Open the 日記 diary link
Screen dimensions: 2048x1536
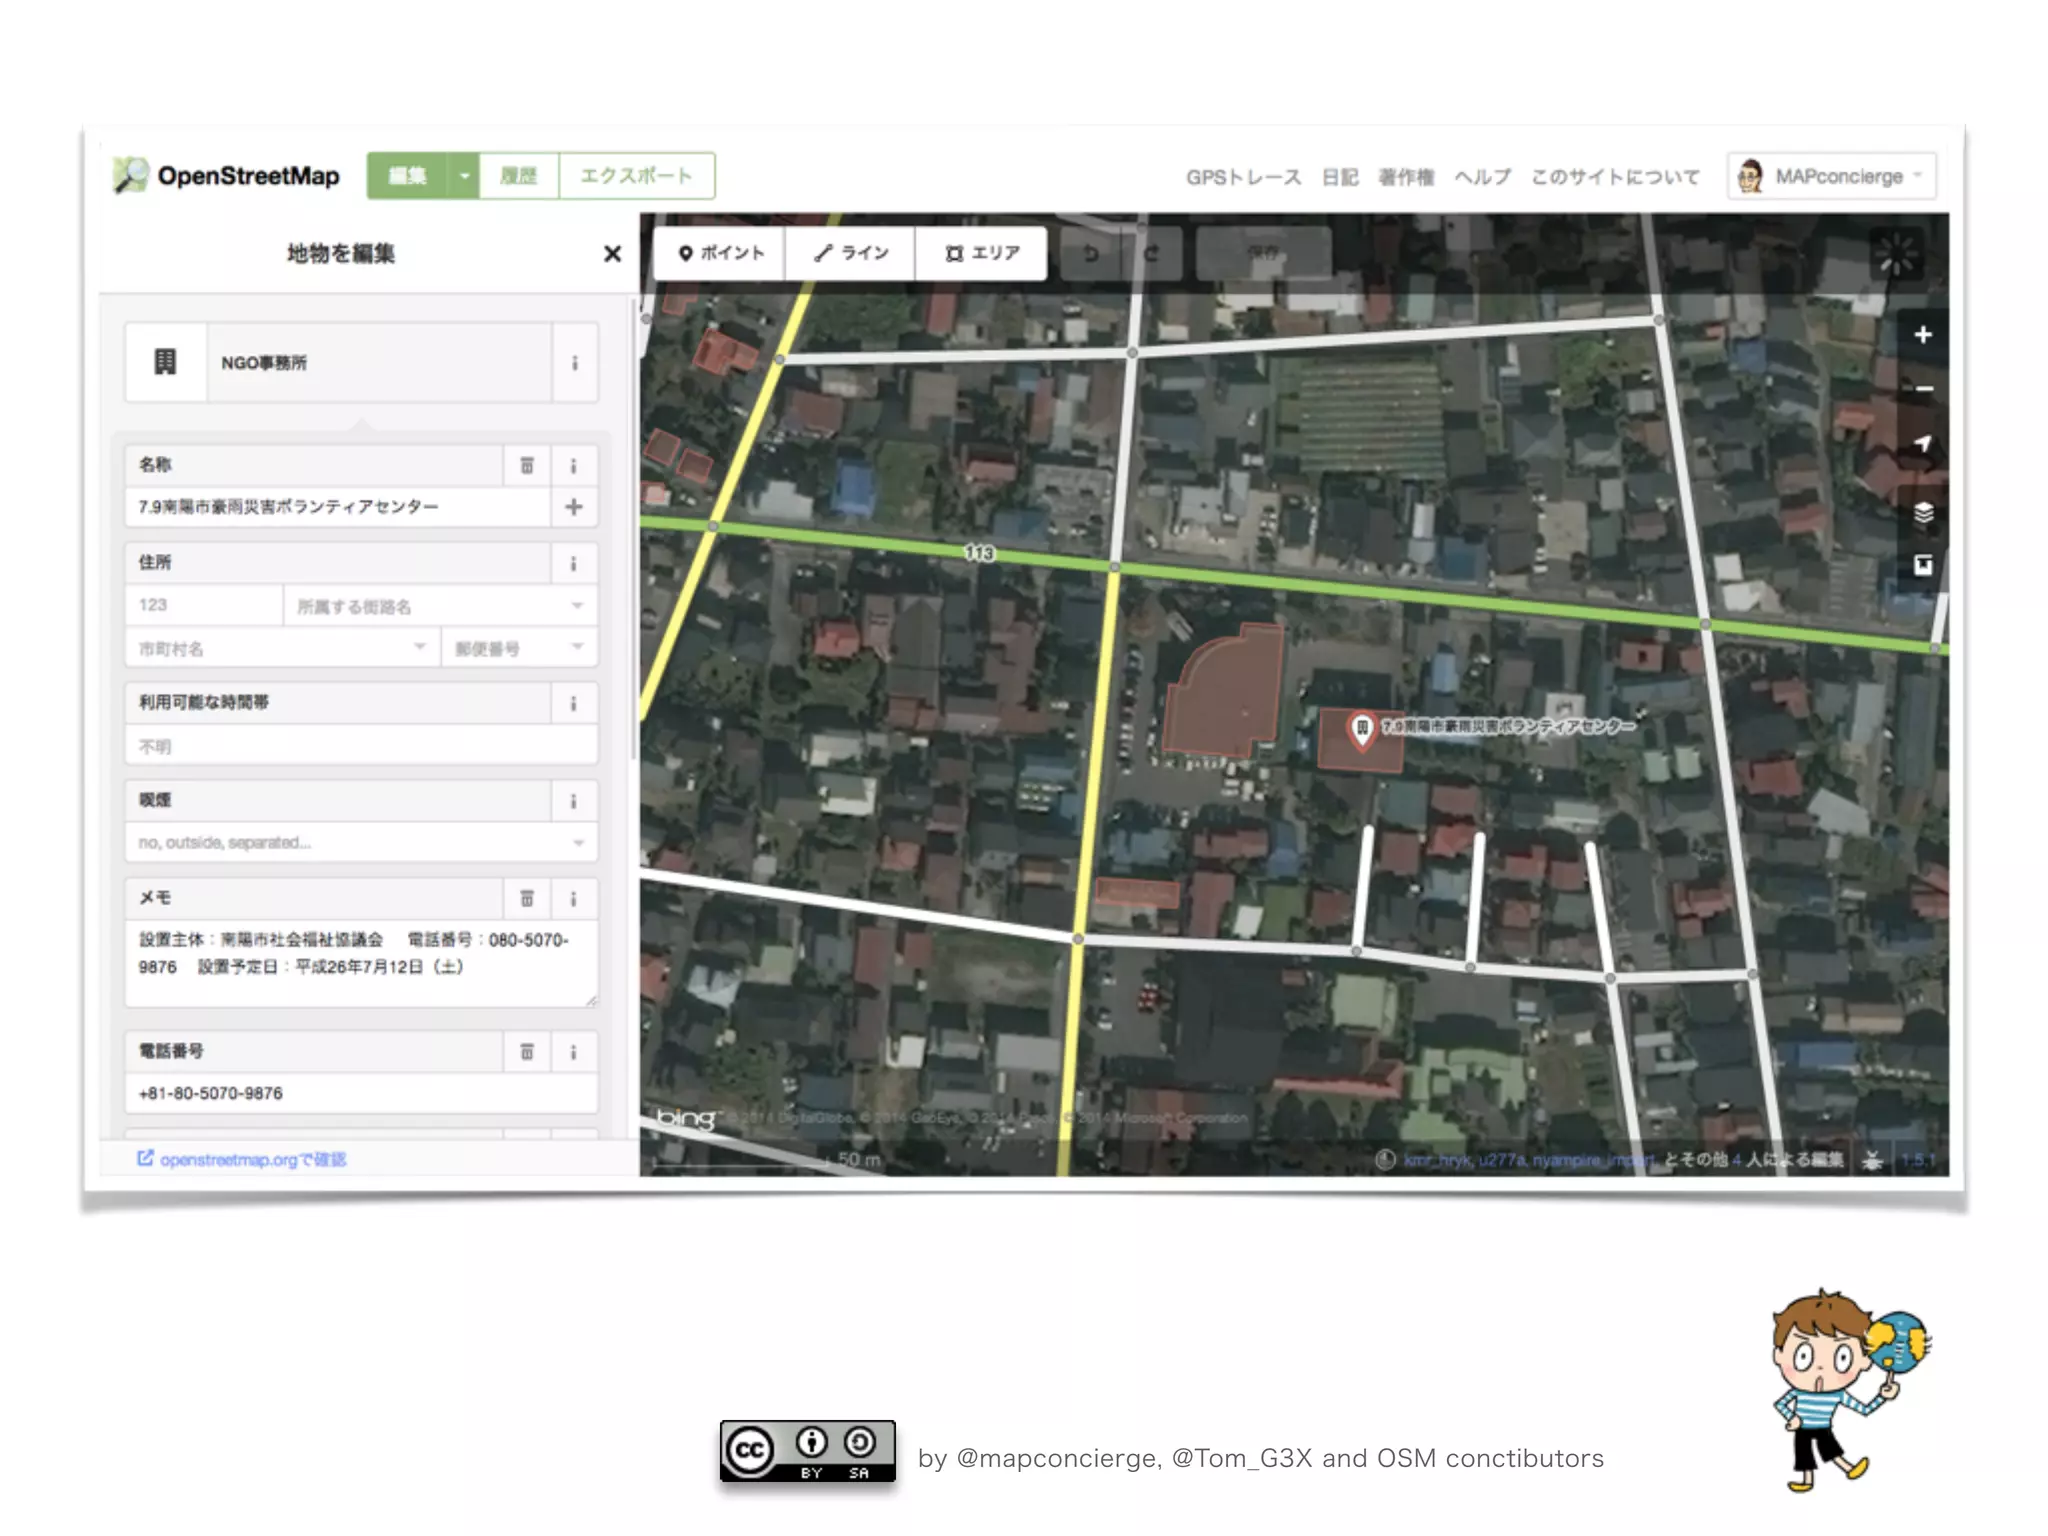click(x=1340, y=177)
